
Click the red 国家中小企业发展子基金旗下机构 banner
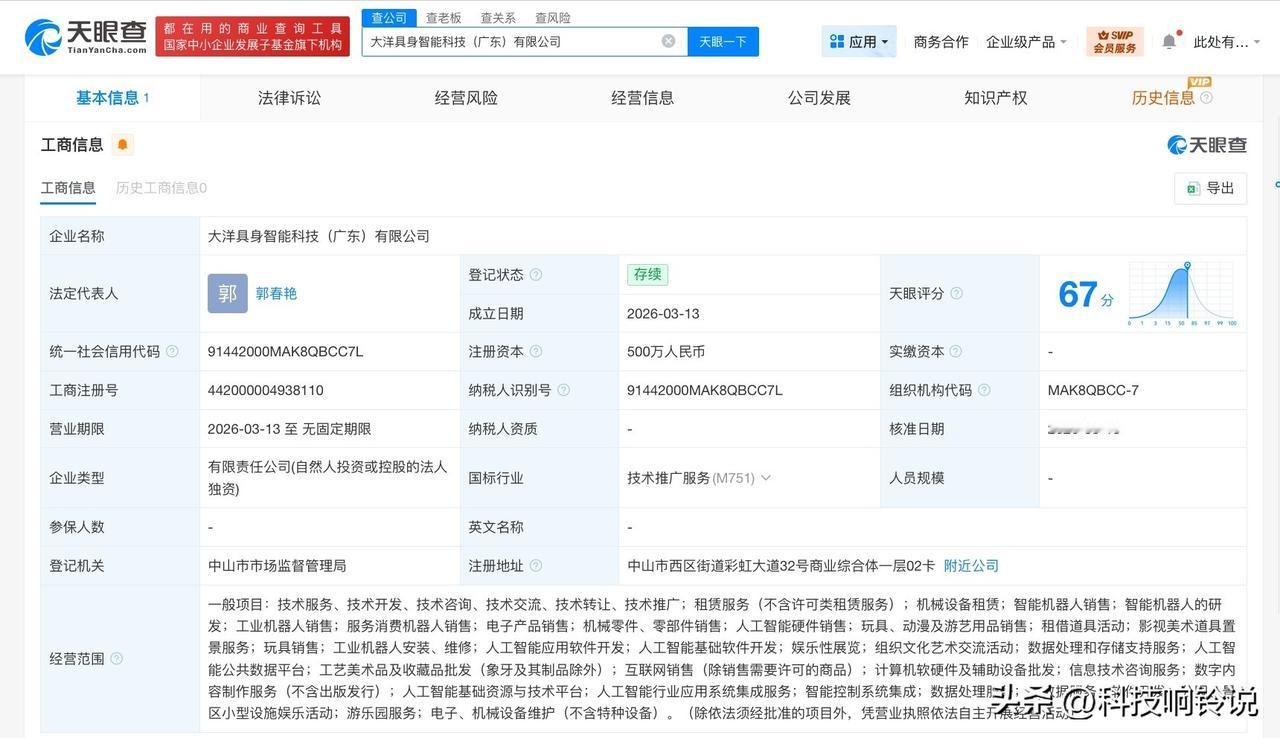tap(253, 37)
